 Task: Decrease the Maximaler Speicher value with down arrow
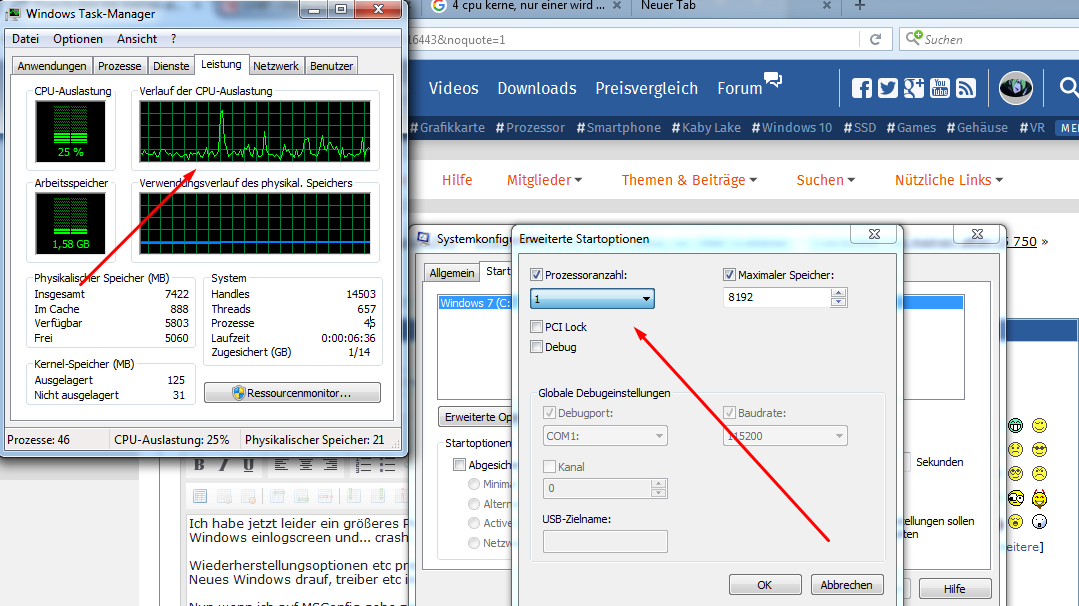click(838, 302)
